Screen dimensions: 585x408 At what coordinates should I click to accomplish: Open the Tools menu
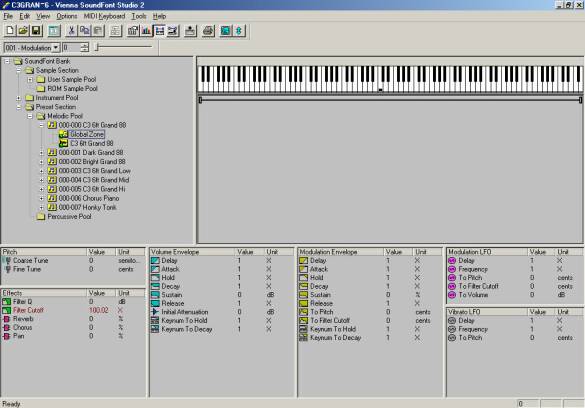pyautogui.click(x=139, y=16)
